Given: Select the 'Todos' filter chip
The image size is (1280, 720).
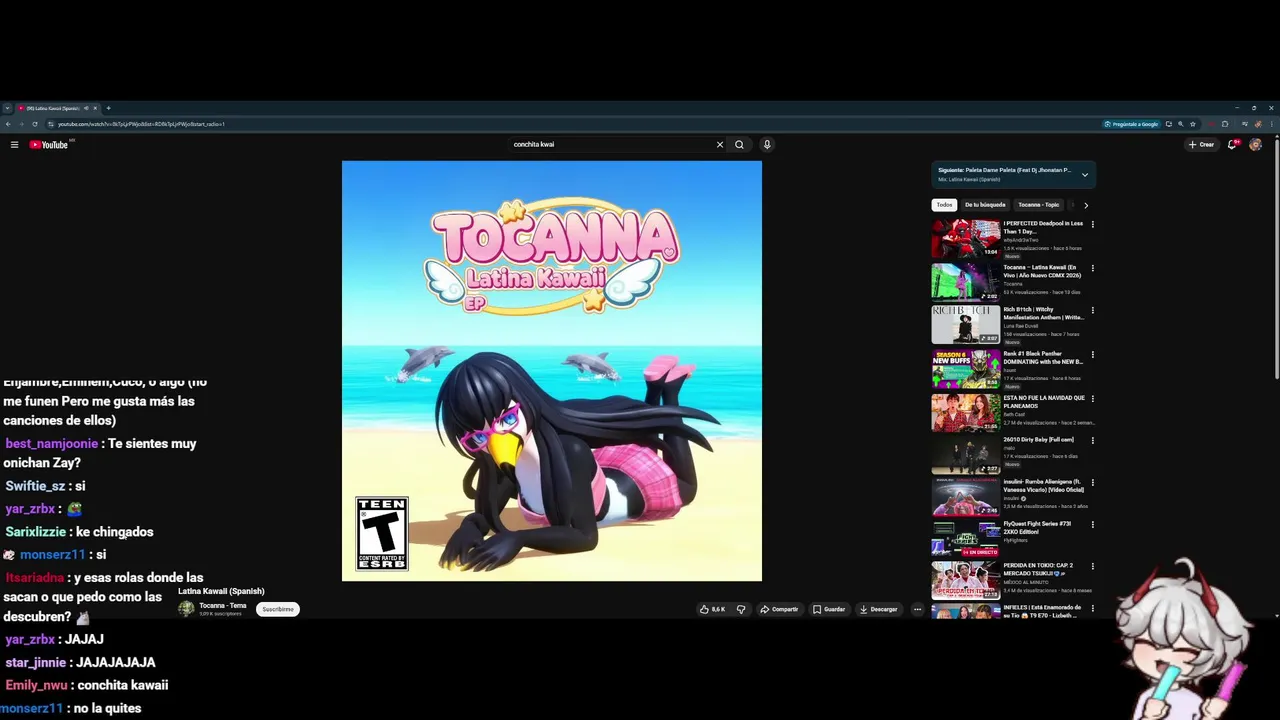Looking at the screenshot, I should (944, 205).
